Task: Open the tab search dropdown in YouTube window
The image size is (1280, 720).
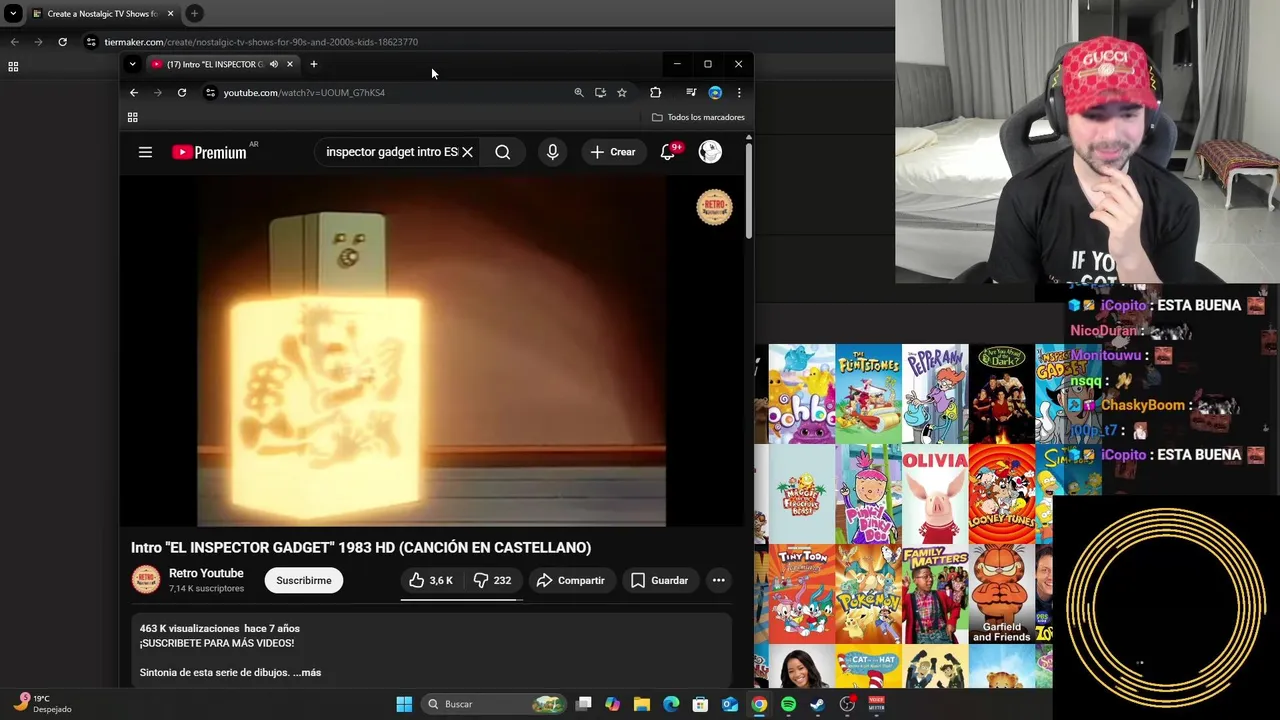Action: tap(132, 64)
